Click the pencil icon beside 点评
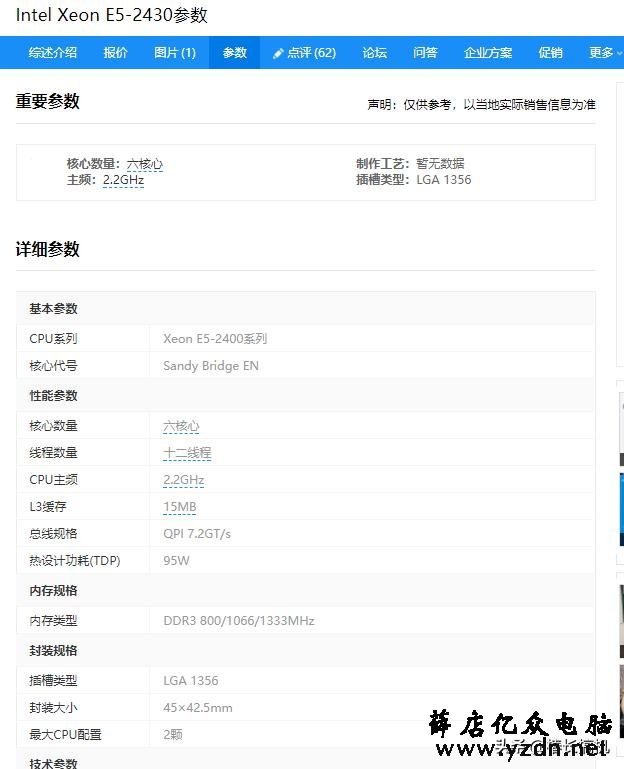624x769 pixels. pos(278,53)
